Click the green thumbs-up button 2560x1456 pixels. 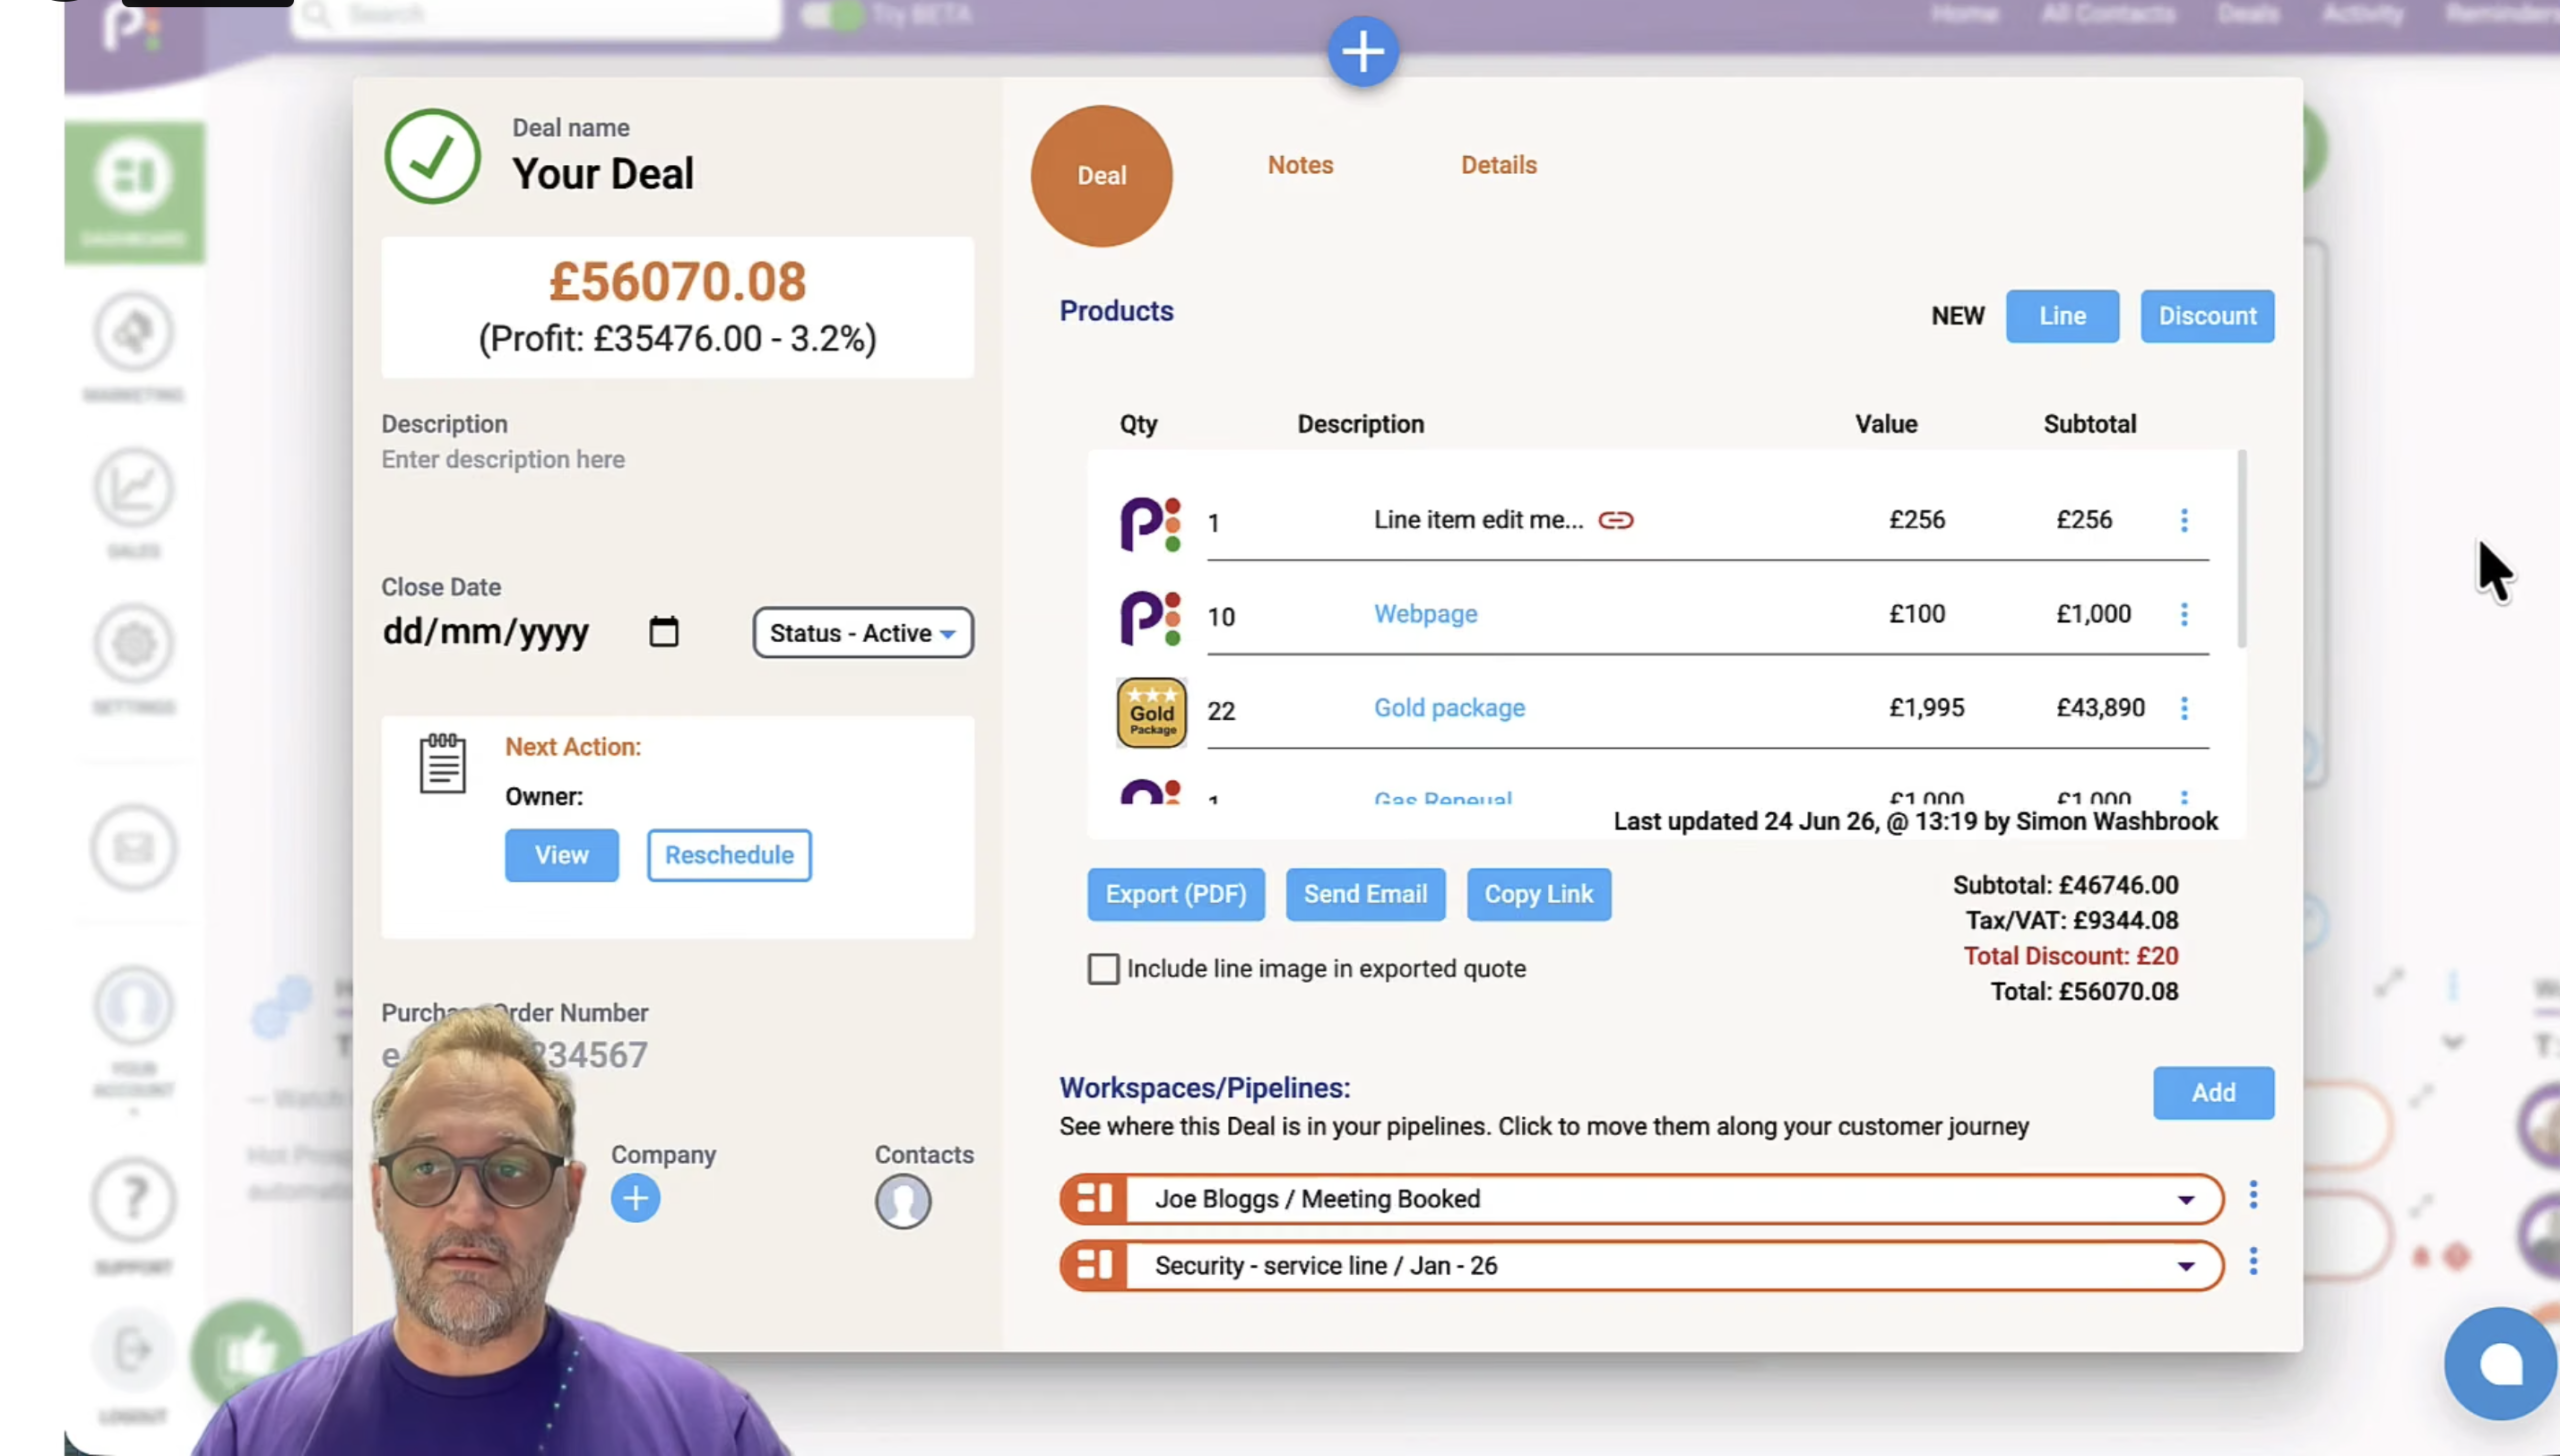tap(246, 1355)
